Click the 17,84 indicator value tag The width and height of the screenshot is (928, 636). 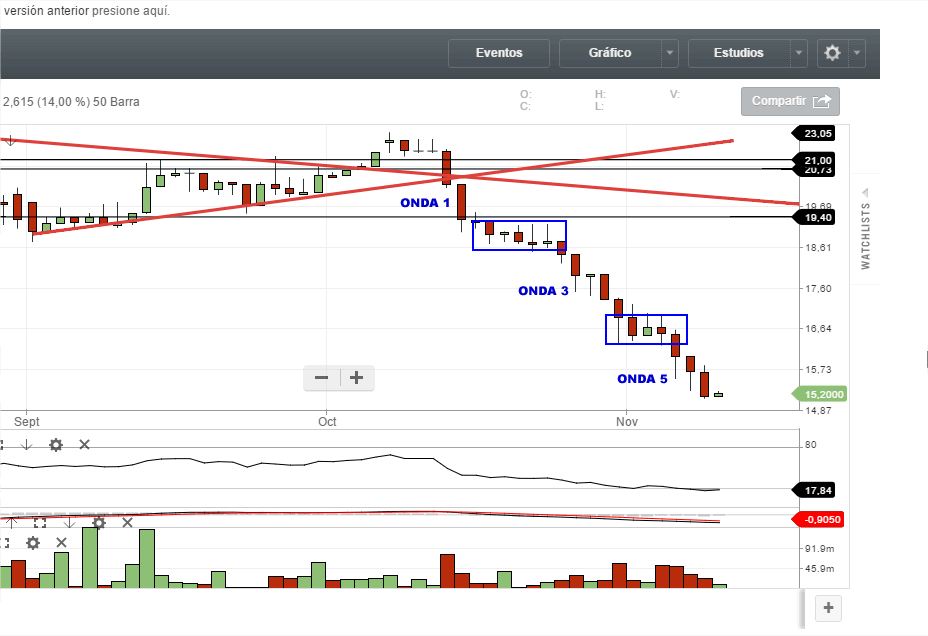pos(813,490)
